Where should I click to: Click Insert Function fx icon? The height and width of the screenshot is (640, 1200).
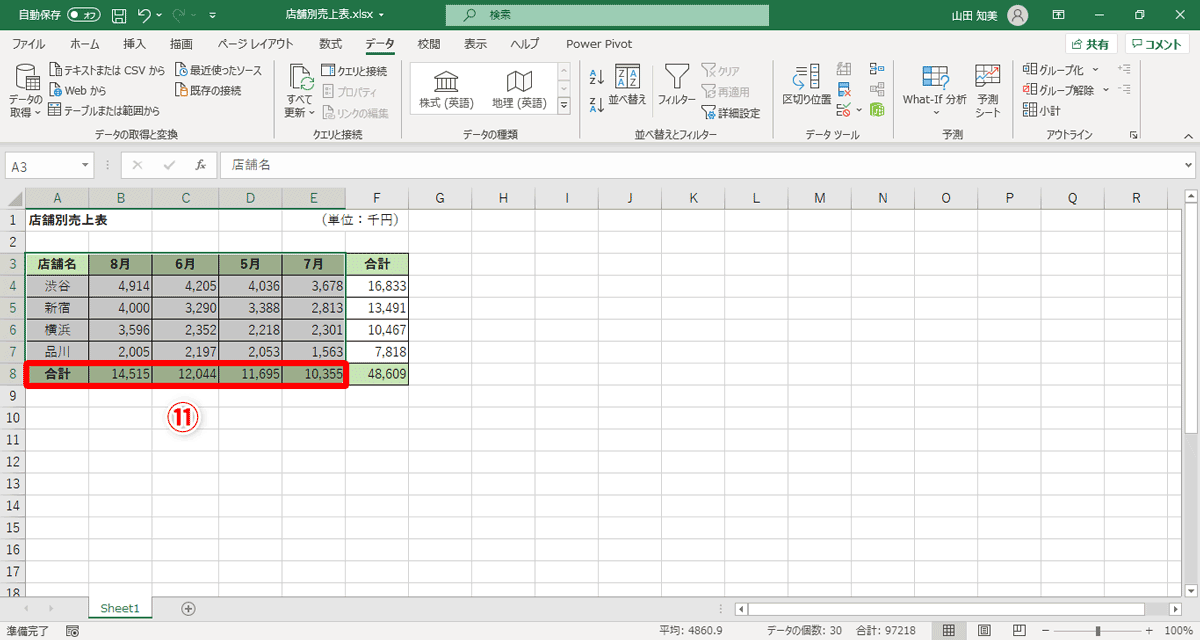click(x=200, y=165)
